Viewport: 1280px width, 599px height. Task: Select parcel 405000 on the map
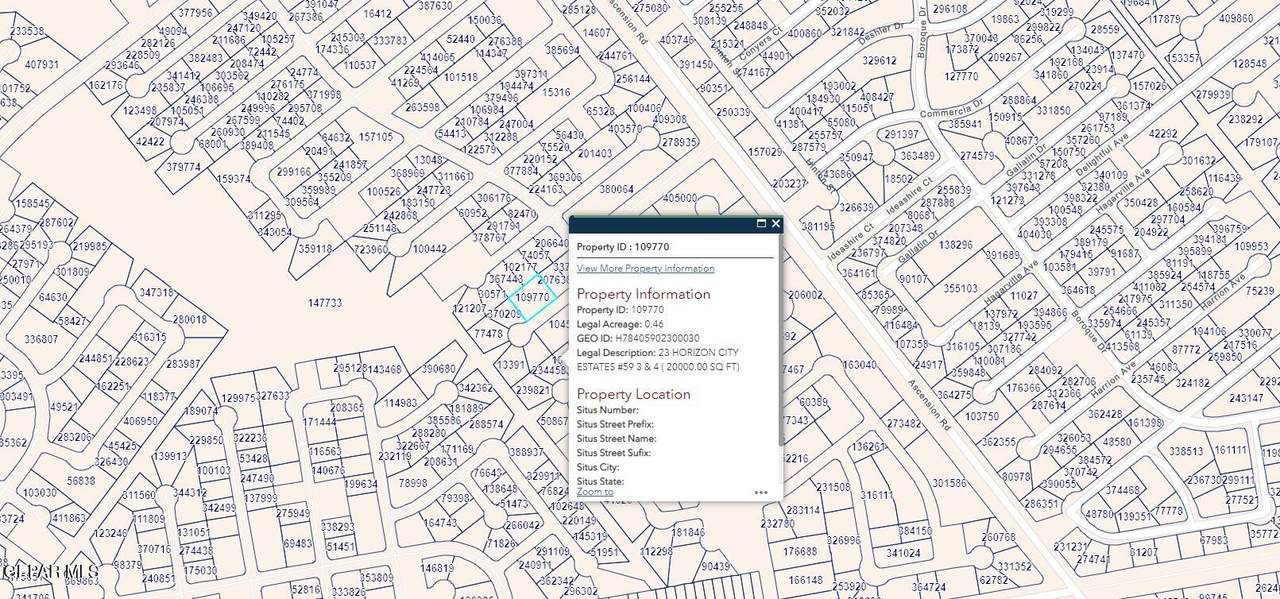(x=680, y=198)
